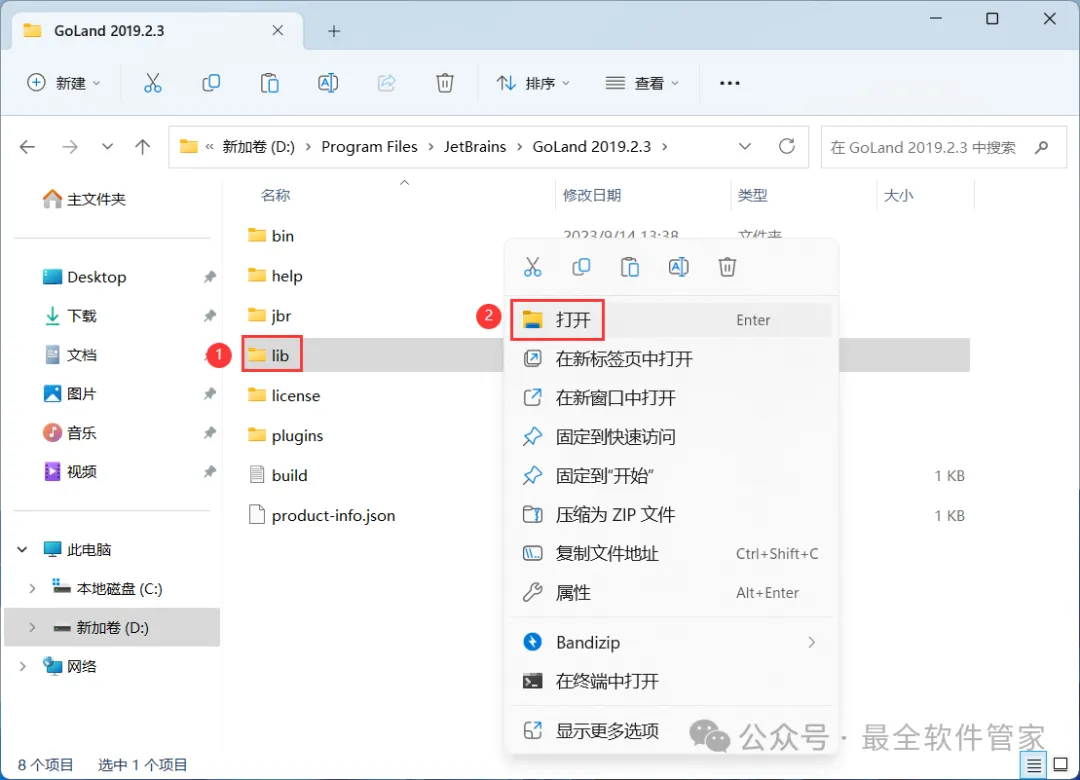Viewport: 1080px width, 780px height.
Task: Click JetBrains in the breadcrumb path
Action: point(475,147)
